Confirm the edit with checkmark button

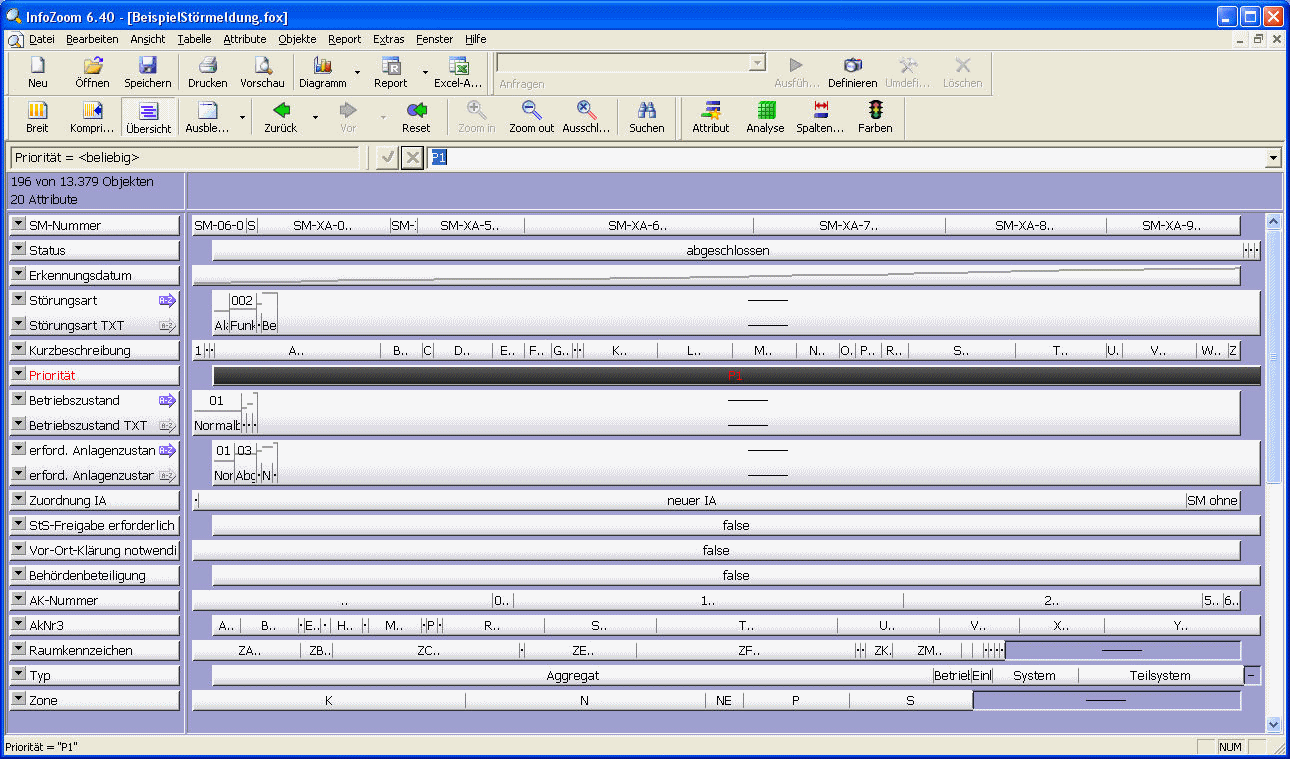386,158
